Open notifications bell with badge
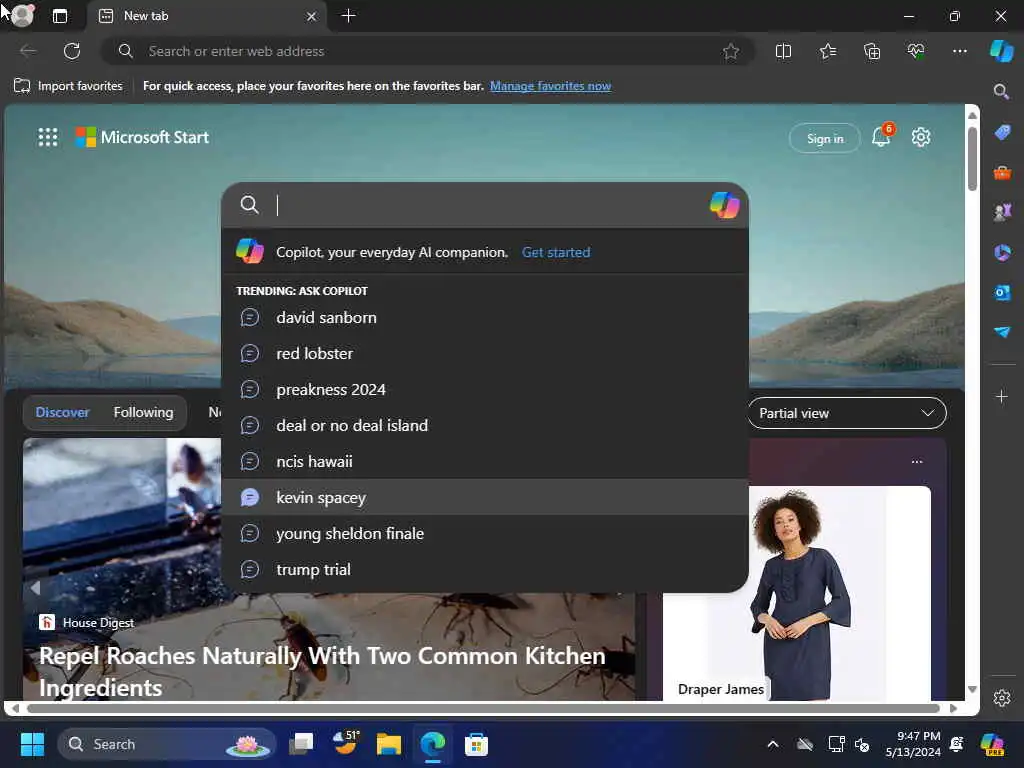Viewport: 1024px width, 768px height. (882, 136)
